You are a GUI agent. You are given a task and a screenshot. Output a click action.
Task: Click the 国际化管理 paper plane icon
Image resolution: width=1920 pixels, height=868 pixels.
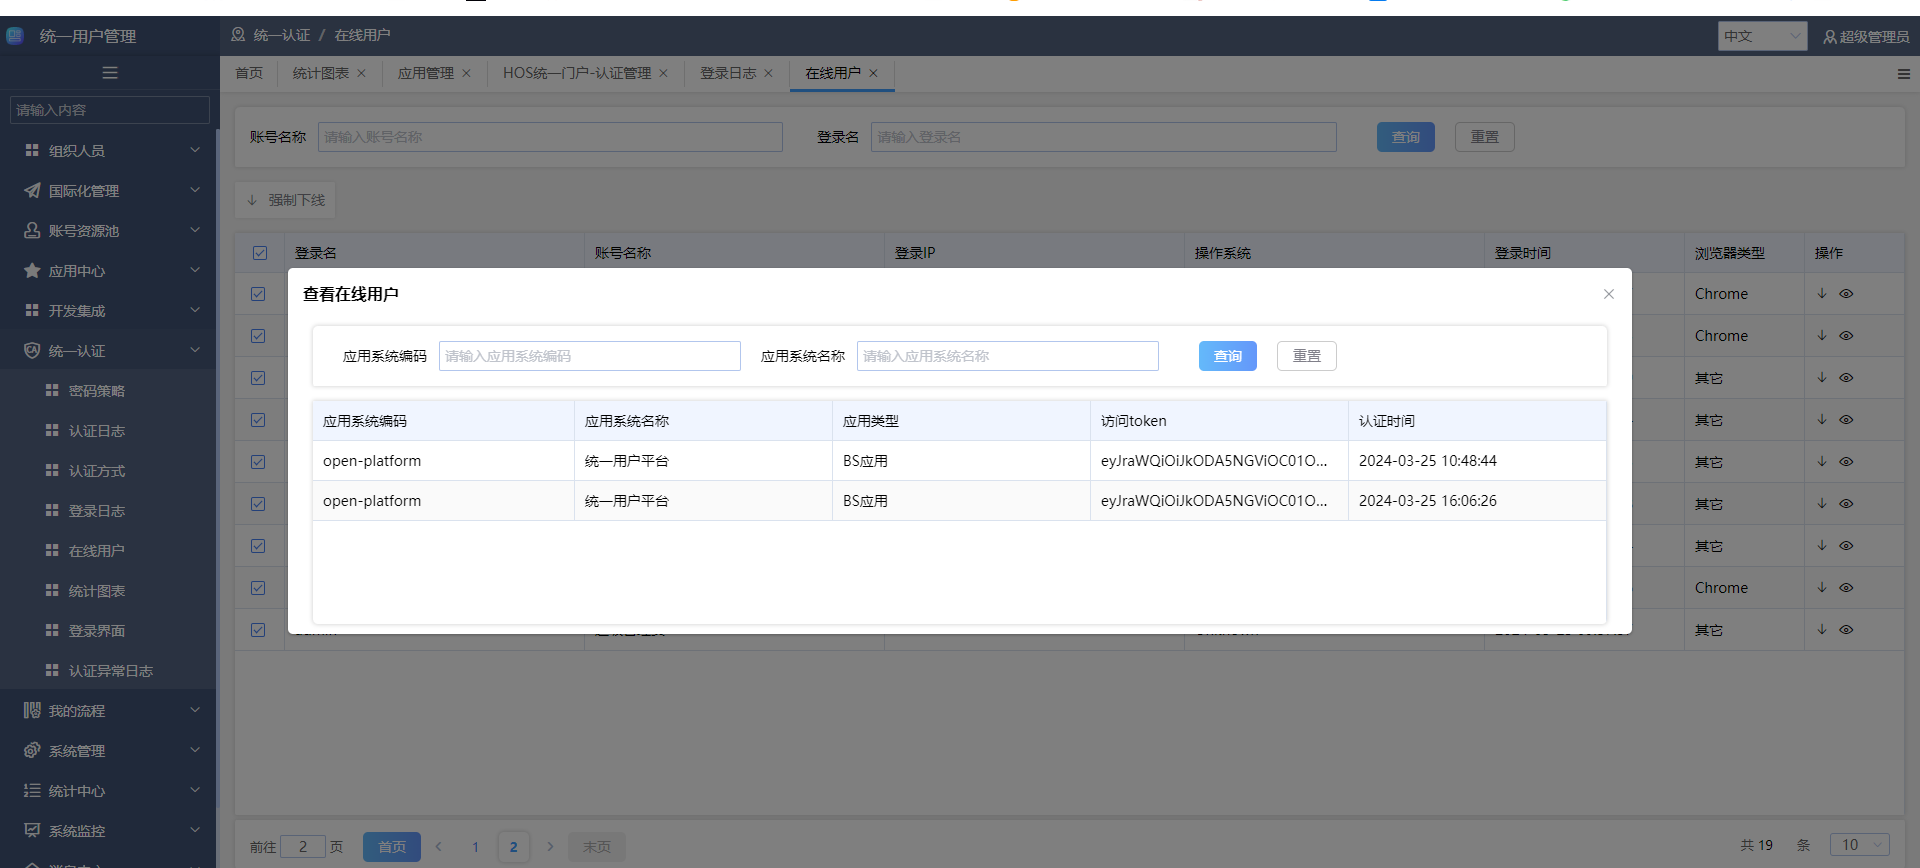32,190
